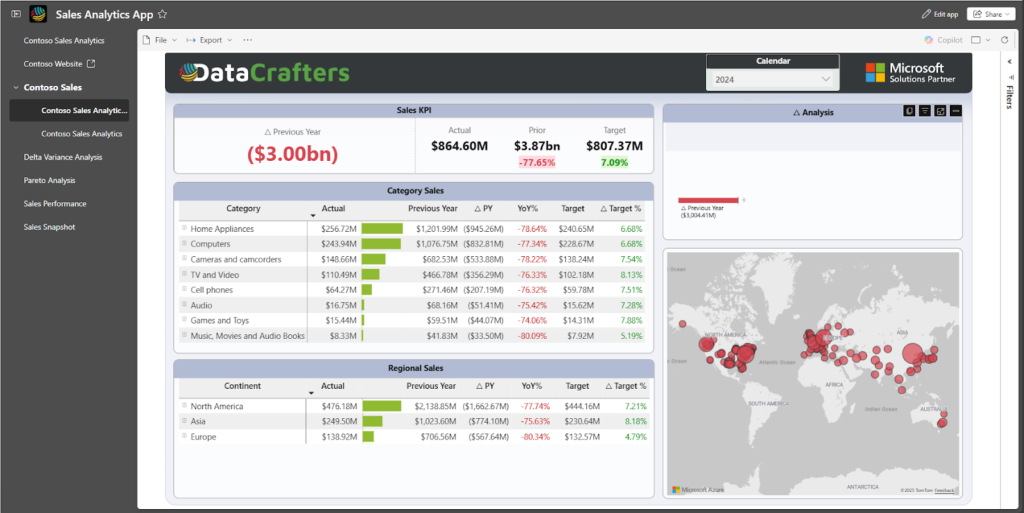The height and width of the screenshot is (513, 1024).
Task: Click the $864.60M Actual KPI value
Action: [459, 146]
